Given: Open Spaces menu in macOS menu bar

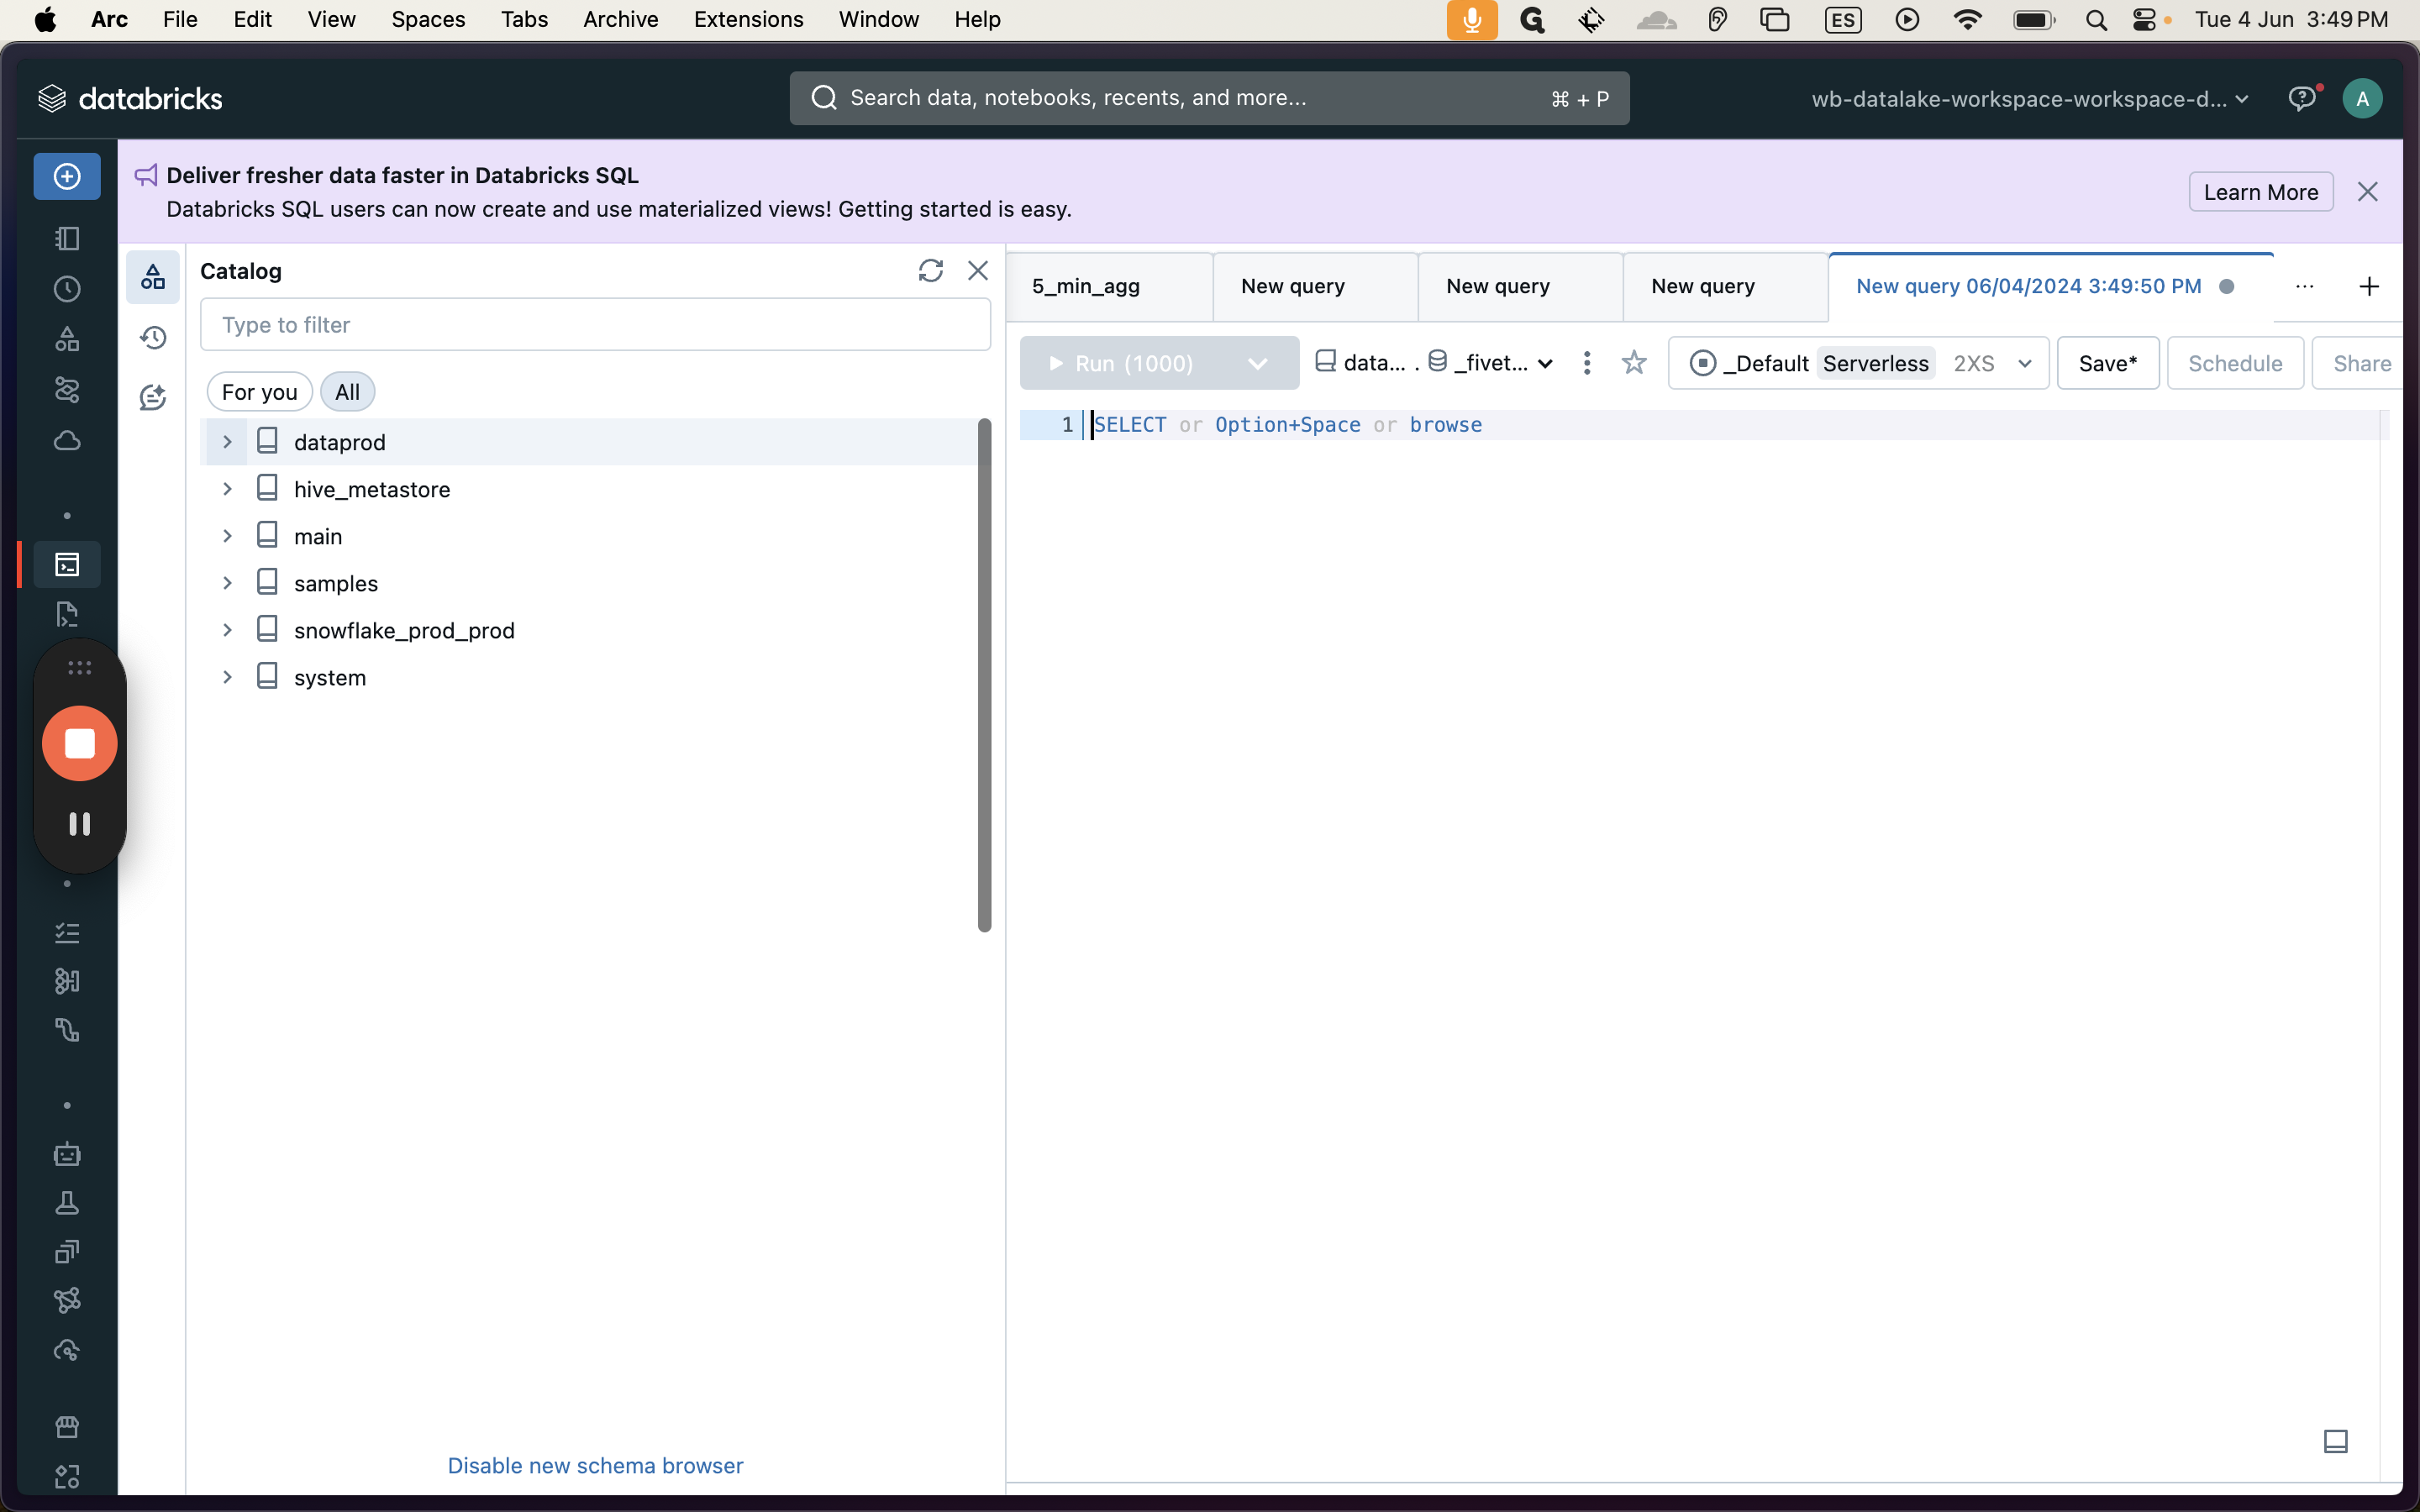Looking at the screenshot, I should tap(428, 19).
